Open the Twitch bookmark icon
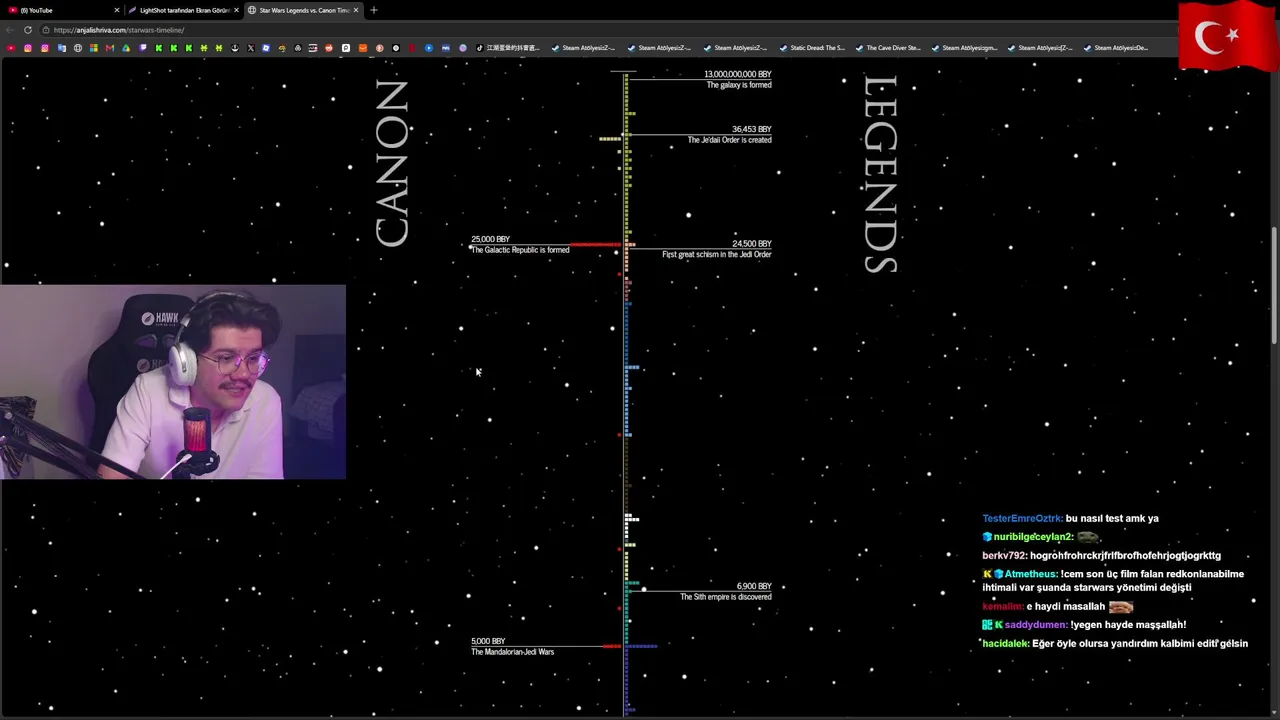 tap(143, 48)
